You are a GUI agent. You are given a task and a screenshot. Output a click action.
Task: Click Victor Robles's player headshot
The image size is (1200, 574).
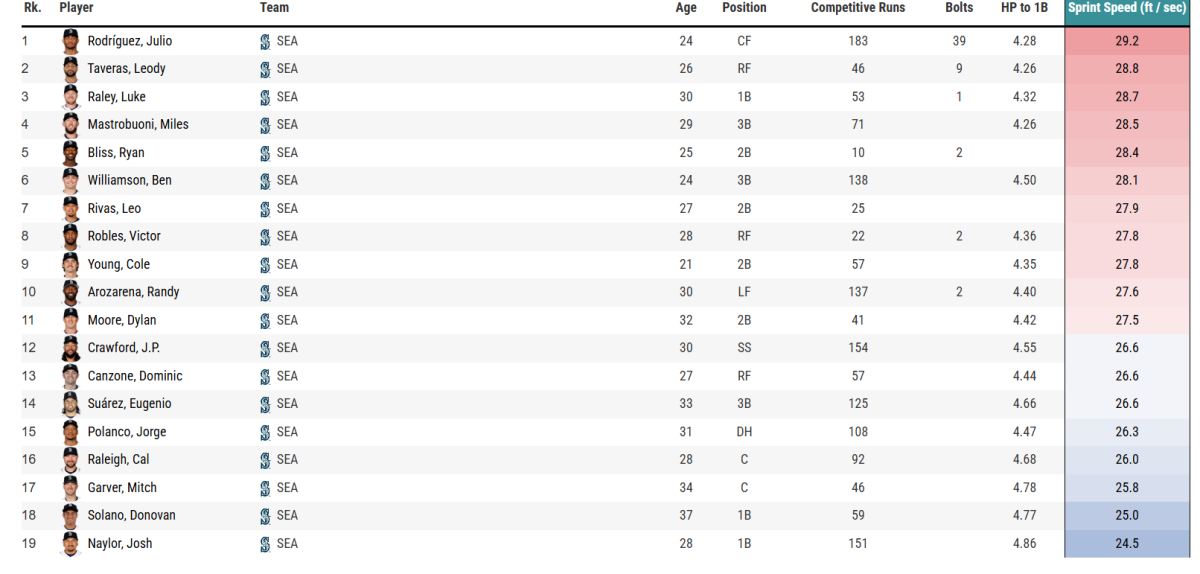point(70,236)
